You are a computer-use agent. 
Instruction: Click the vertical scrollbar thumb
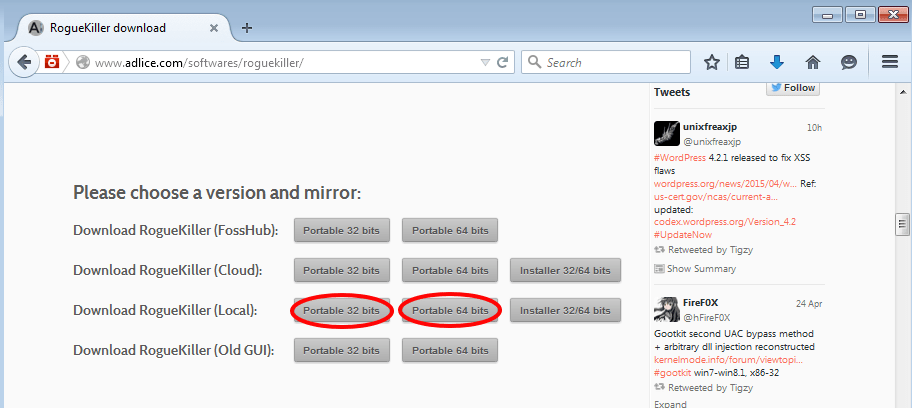click(x=903, y=224)
